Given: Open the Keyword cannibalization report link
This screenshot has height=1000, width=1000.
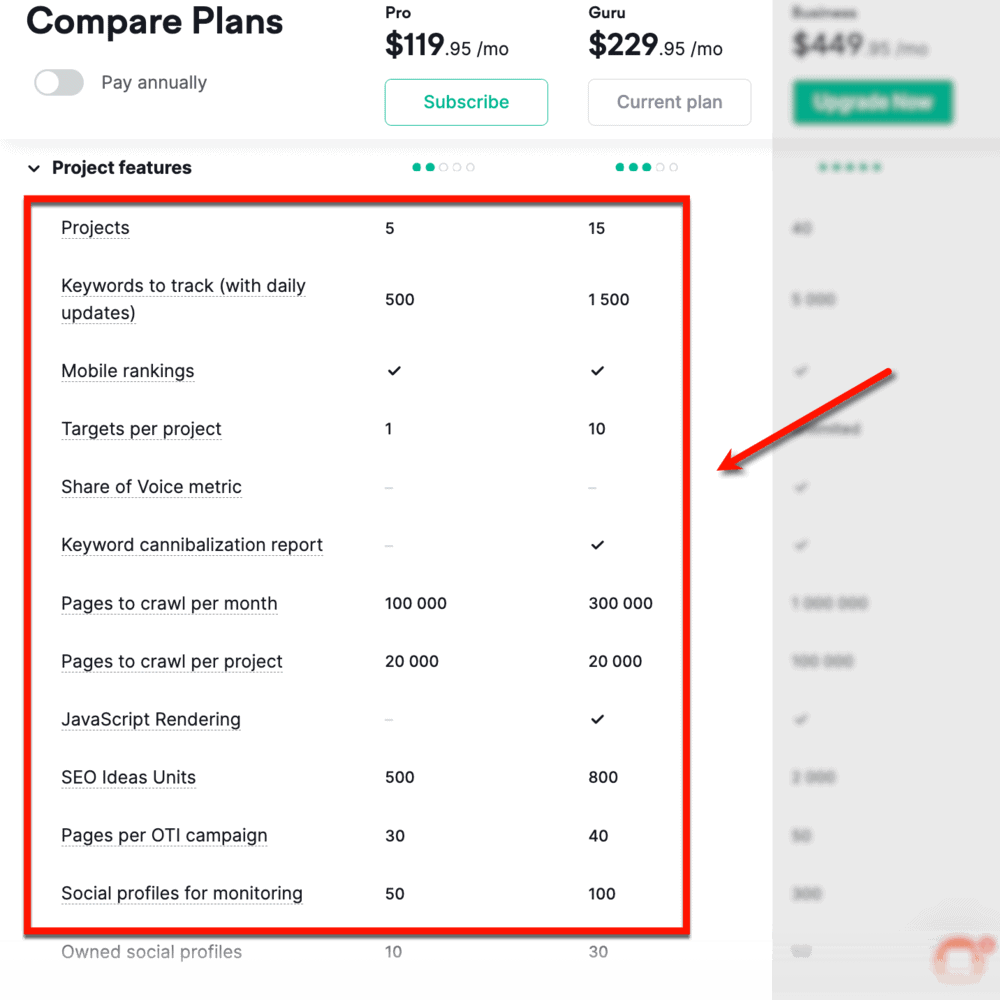Looking at the screenshot, I should pyautogui.click(x=192, y=545).
